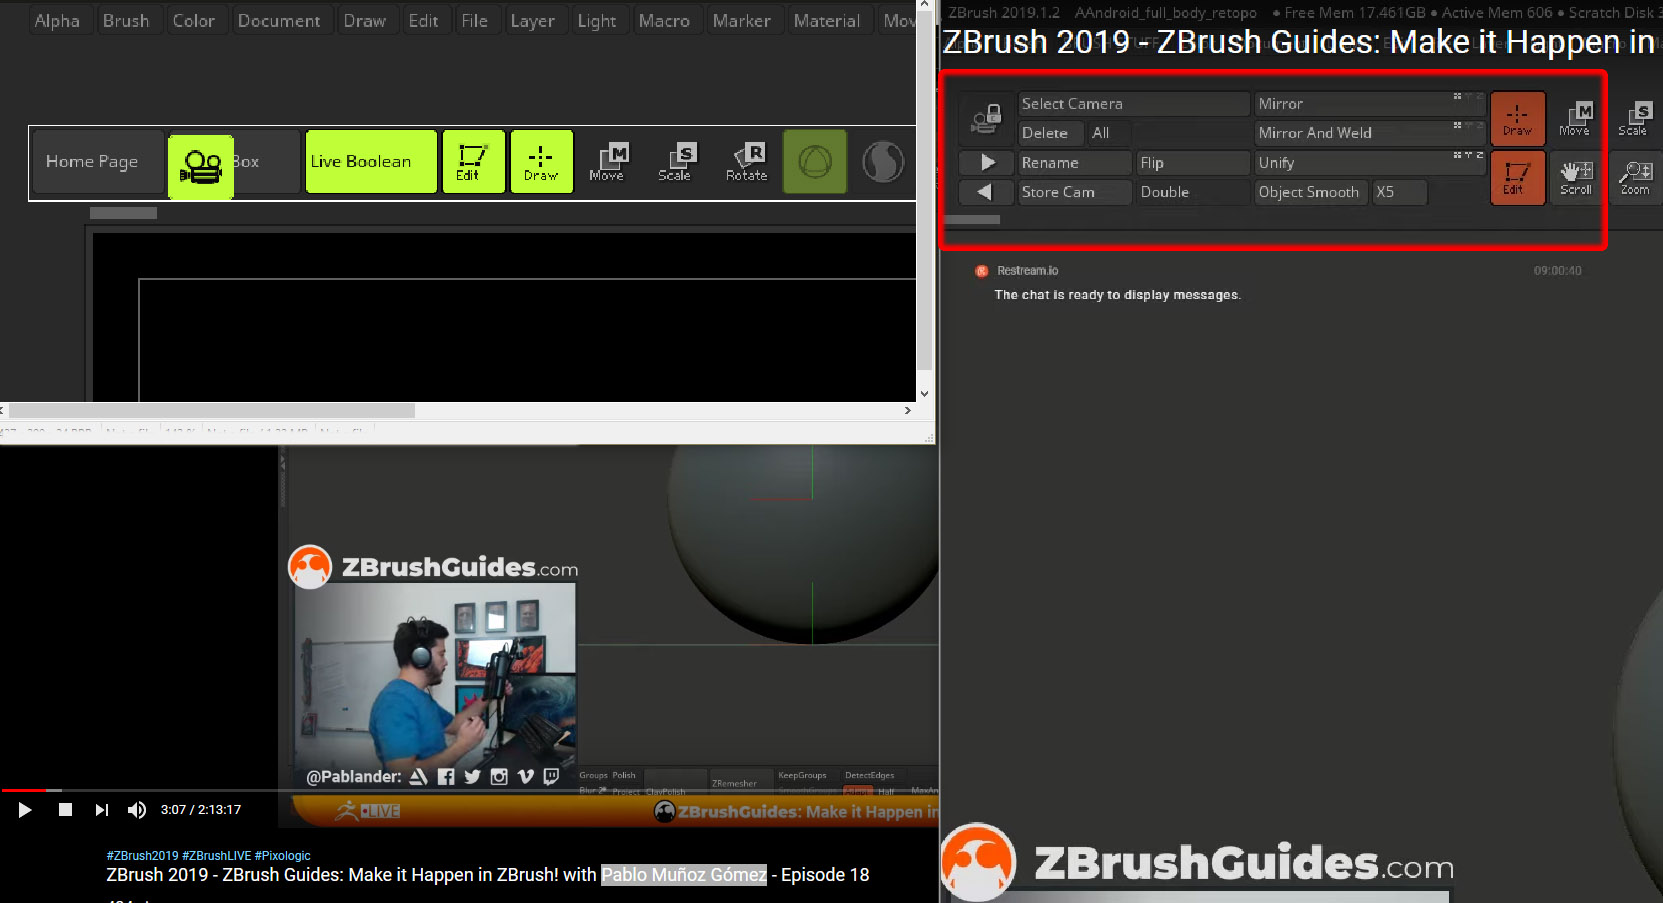This screenshot has width=1663, height=903.
Task: Click the Twitch icon next to @Pablander
Action: (551, 777)
